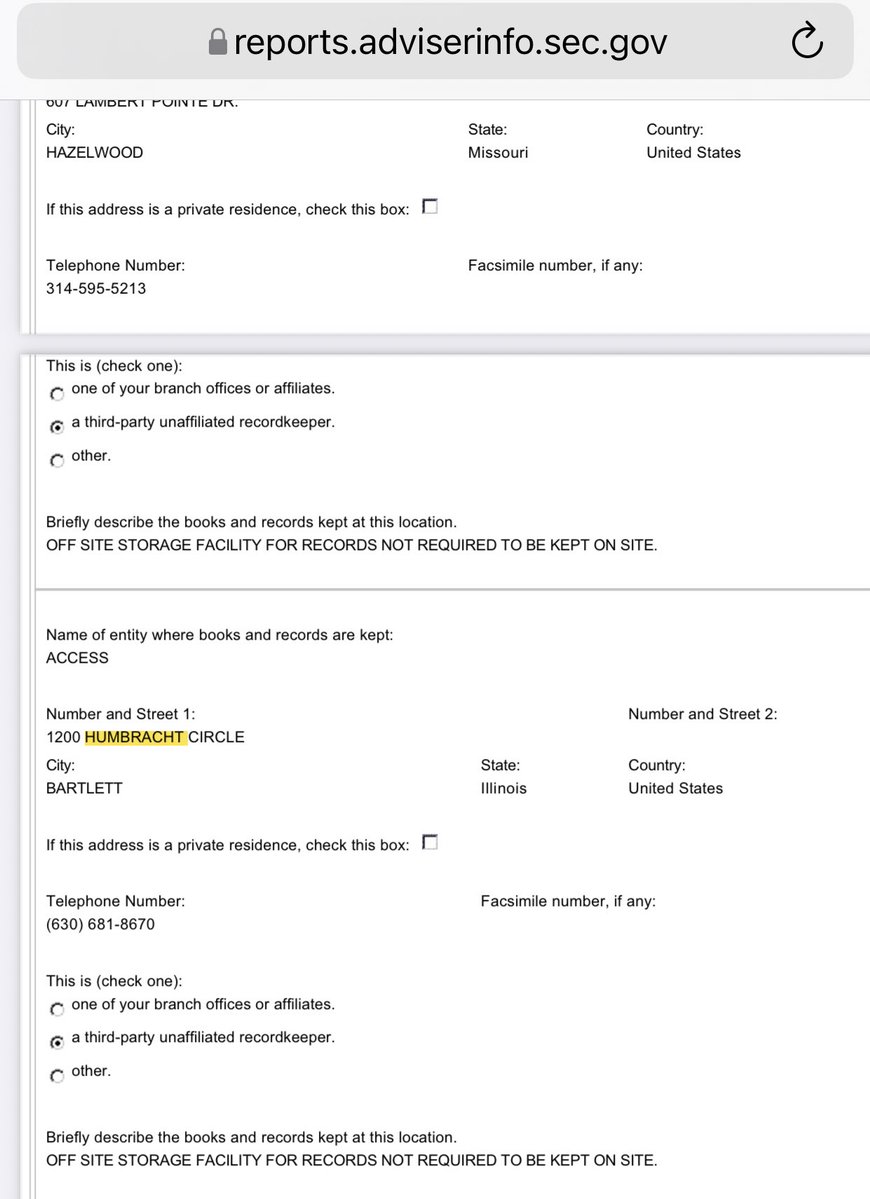
Task: Tap the state value Illinois
Action: point(504,788)
